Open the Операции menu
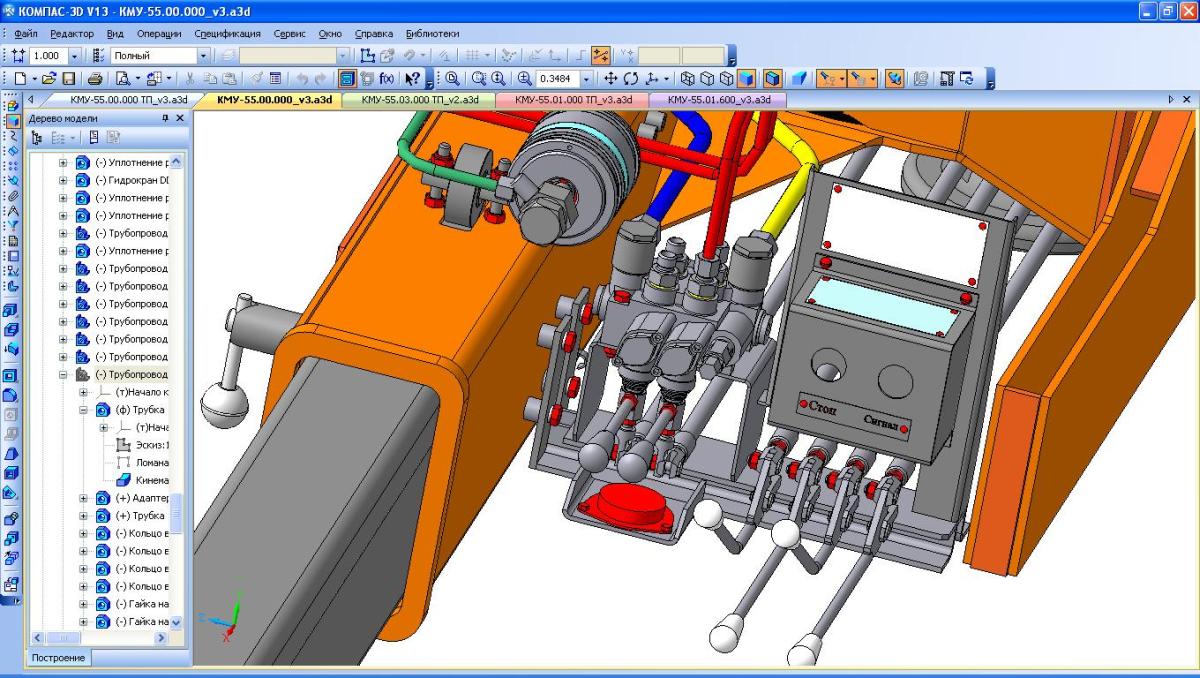This screenshot has width=1200, height=678. (x=158, y=34)
